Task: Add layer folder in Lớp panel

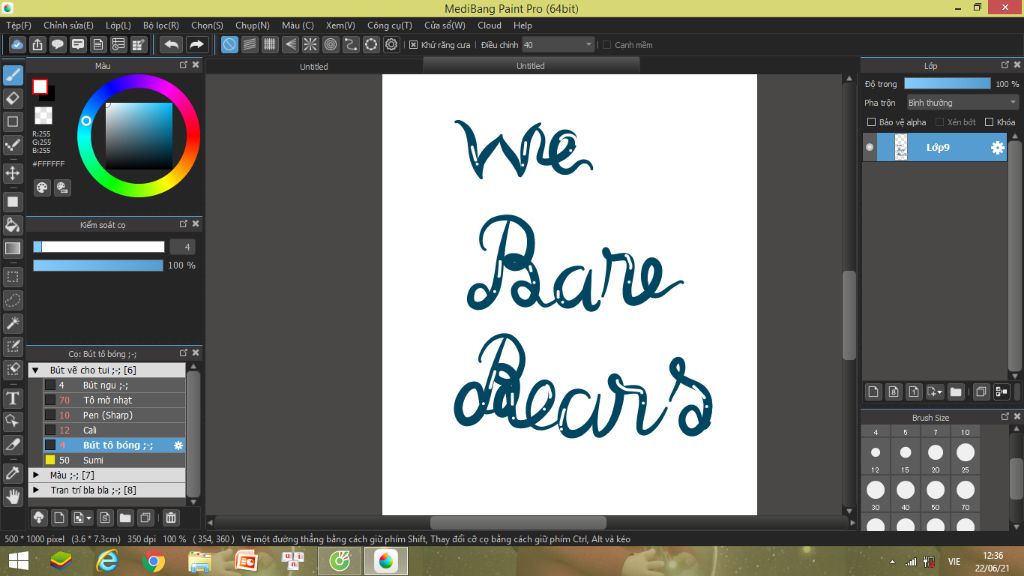Action: point(956,392)
